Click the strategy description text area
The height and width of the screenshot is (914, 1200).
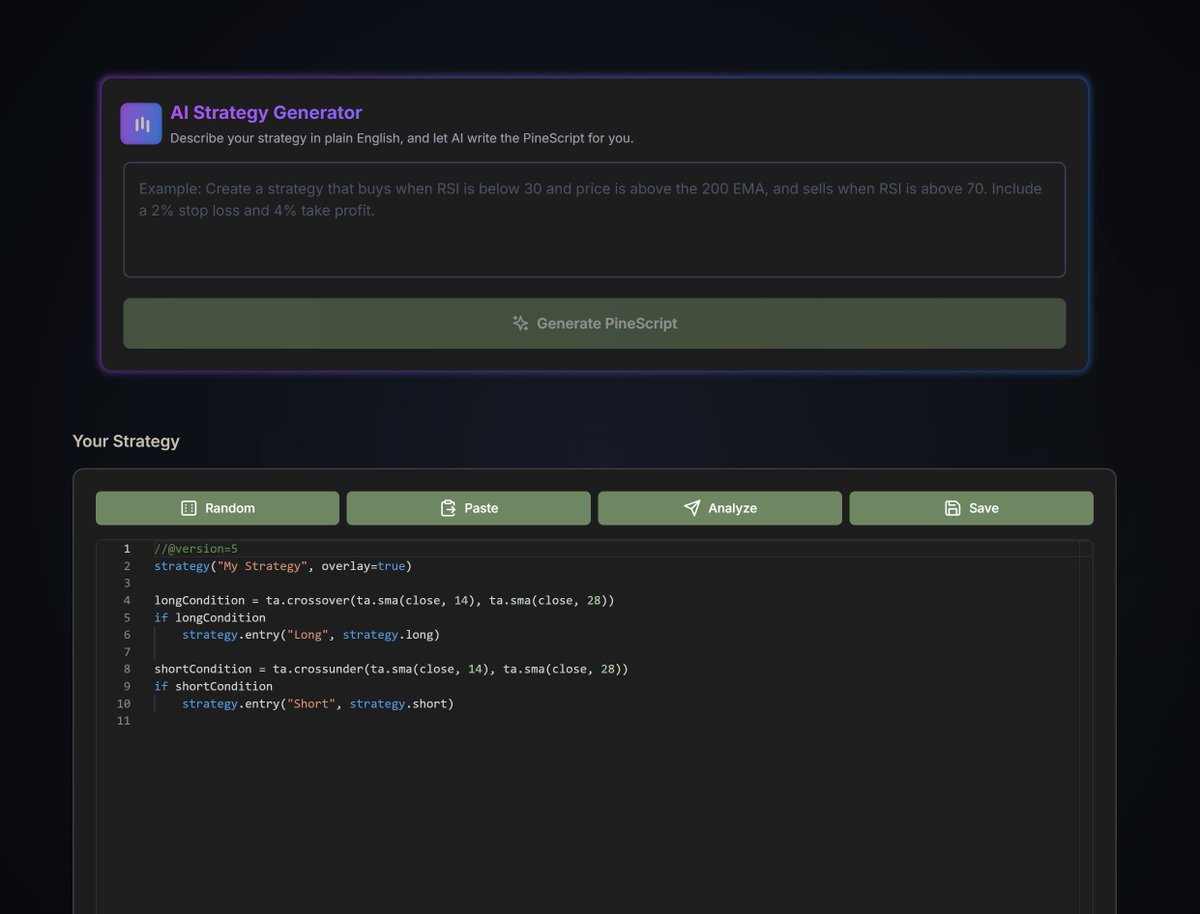(594, 219)
